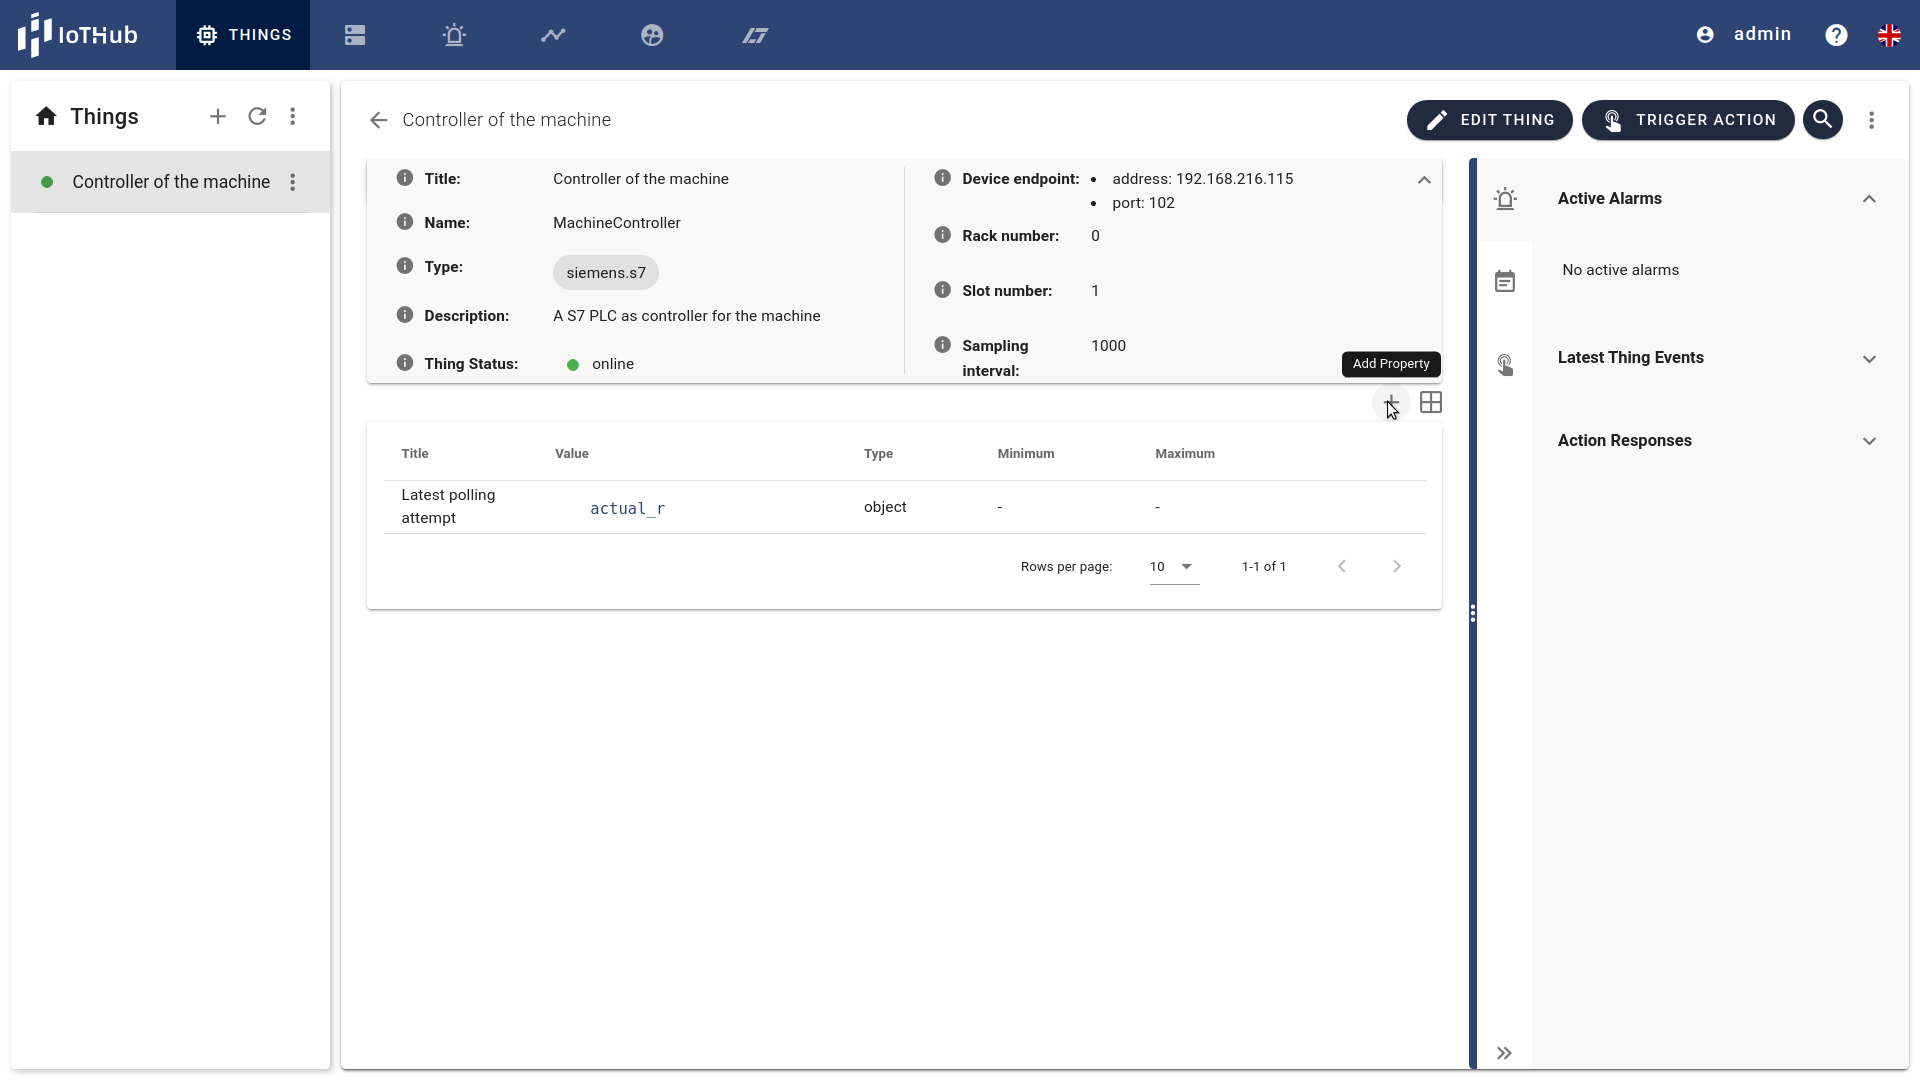Change language via UK flag icon
Image resolution: width=1920 pixels, height=1080 pixels.
pos(1889,35)
